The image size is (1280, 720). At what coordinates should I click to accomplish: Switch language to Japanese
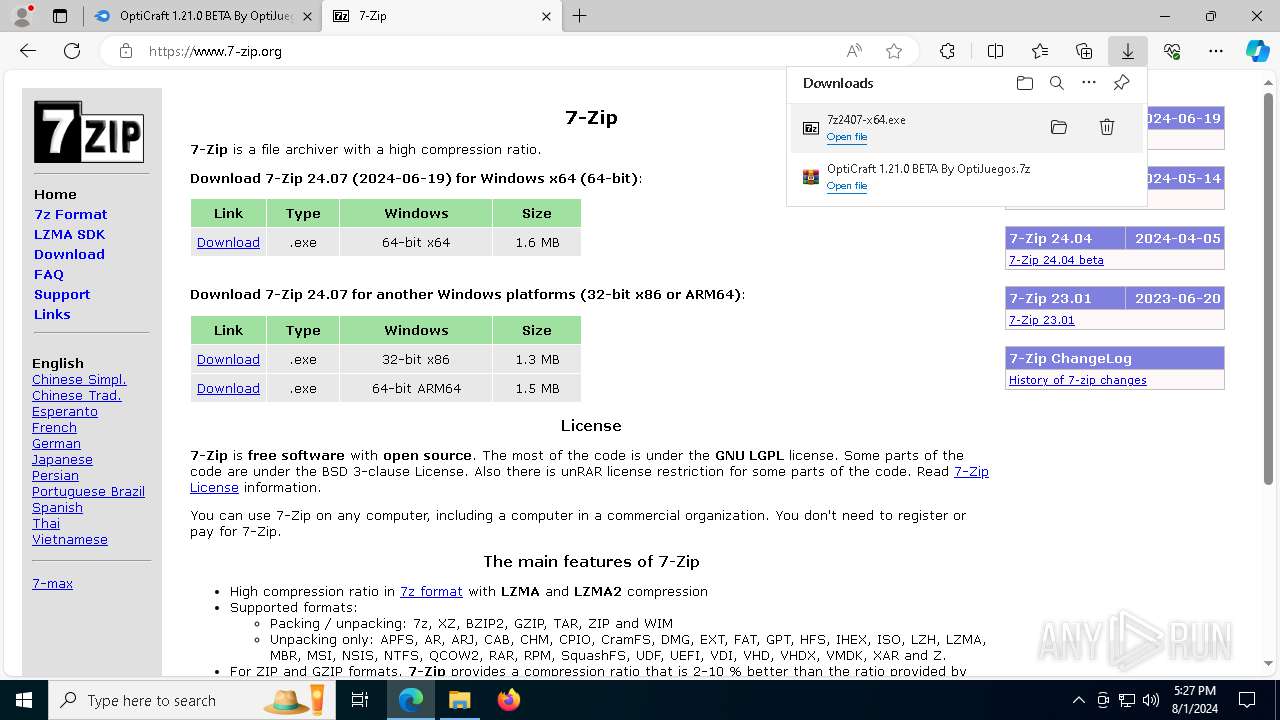62,460
